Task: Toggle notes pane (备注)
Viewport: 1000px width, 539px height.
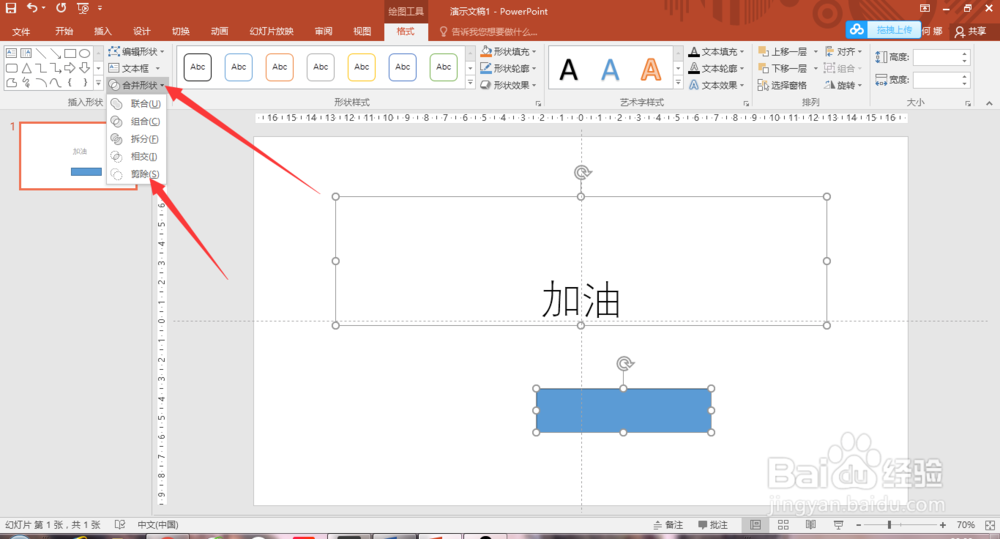Action: 668,524
